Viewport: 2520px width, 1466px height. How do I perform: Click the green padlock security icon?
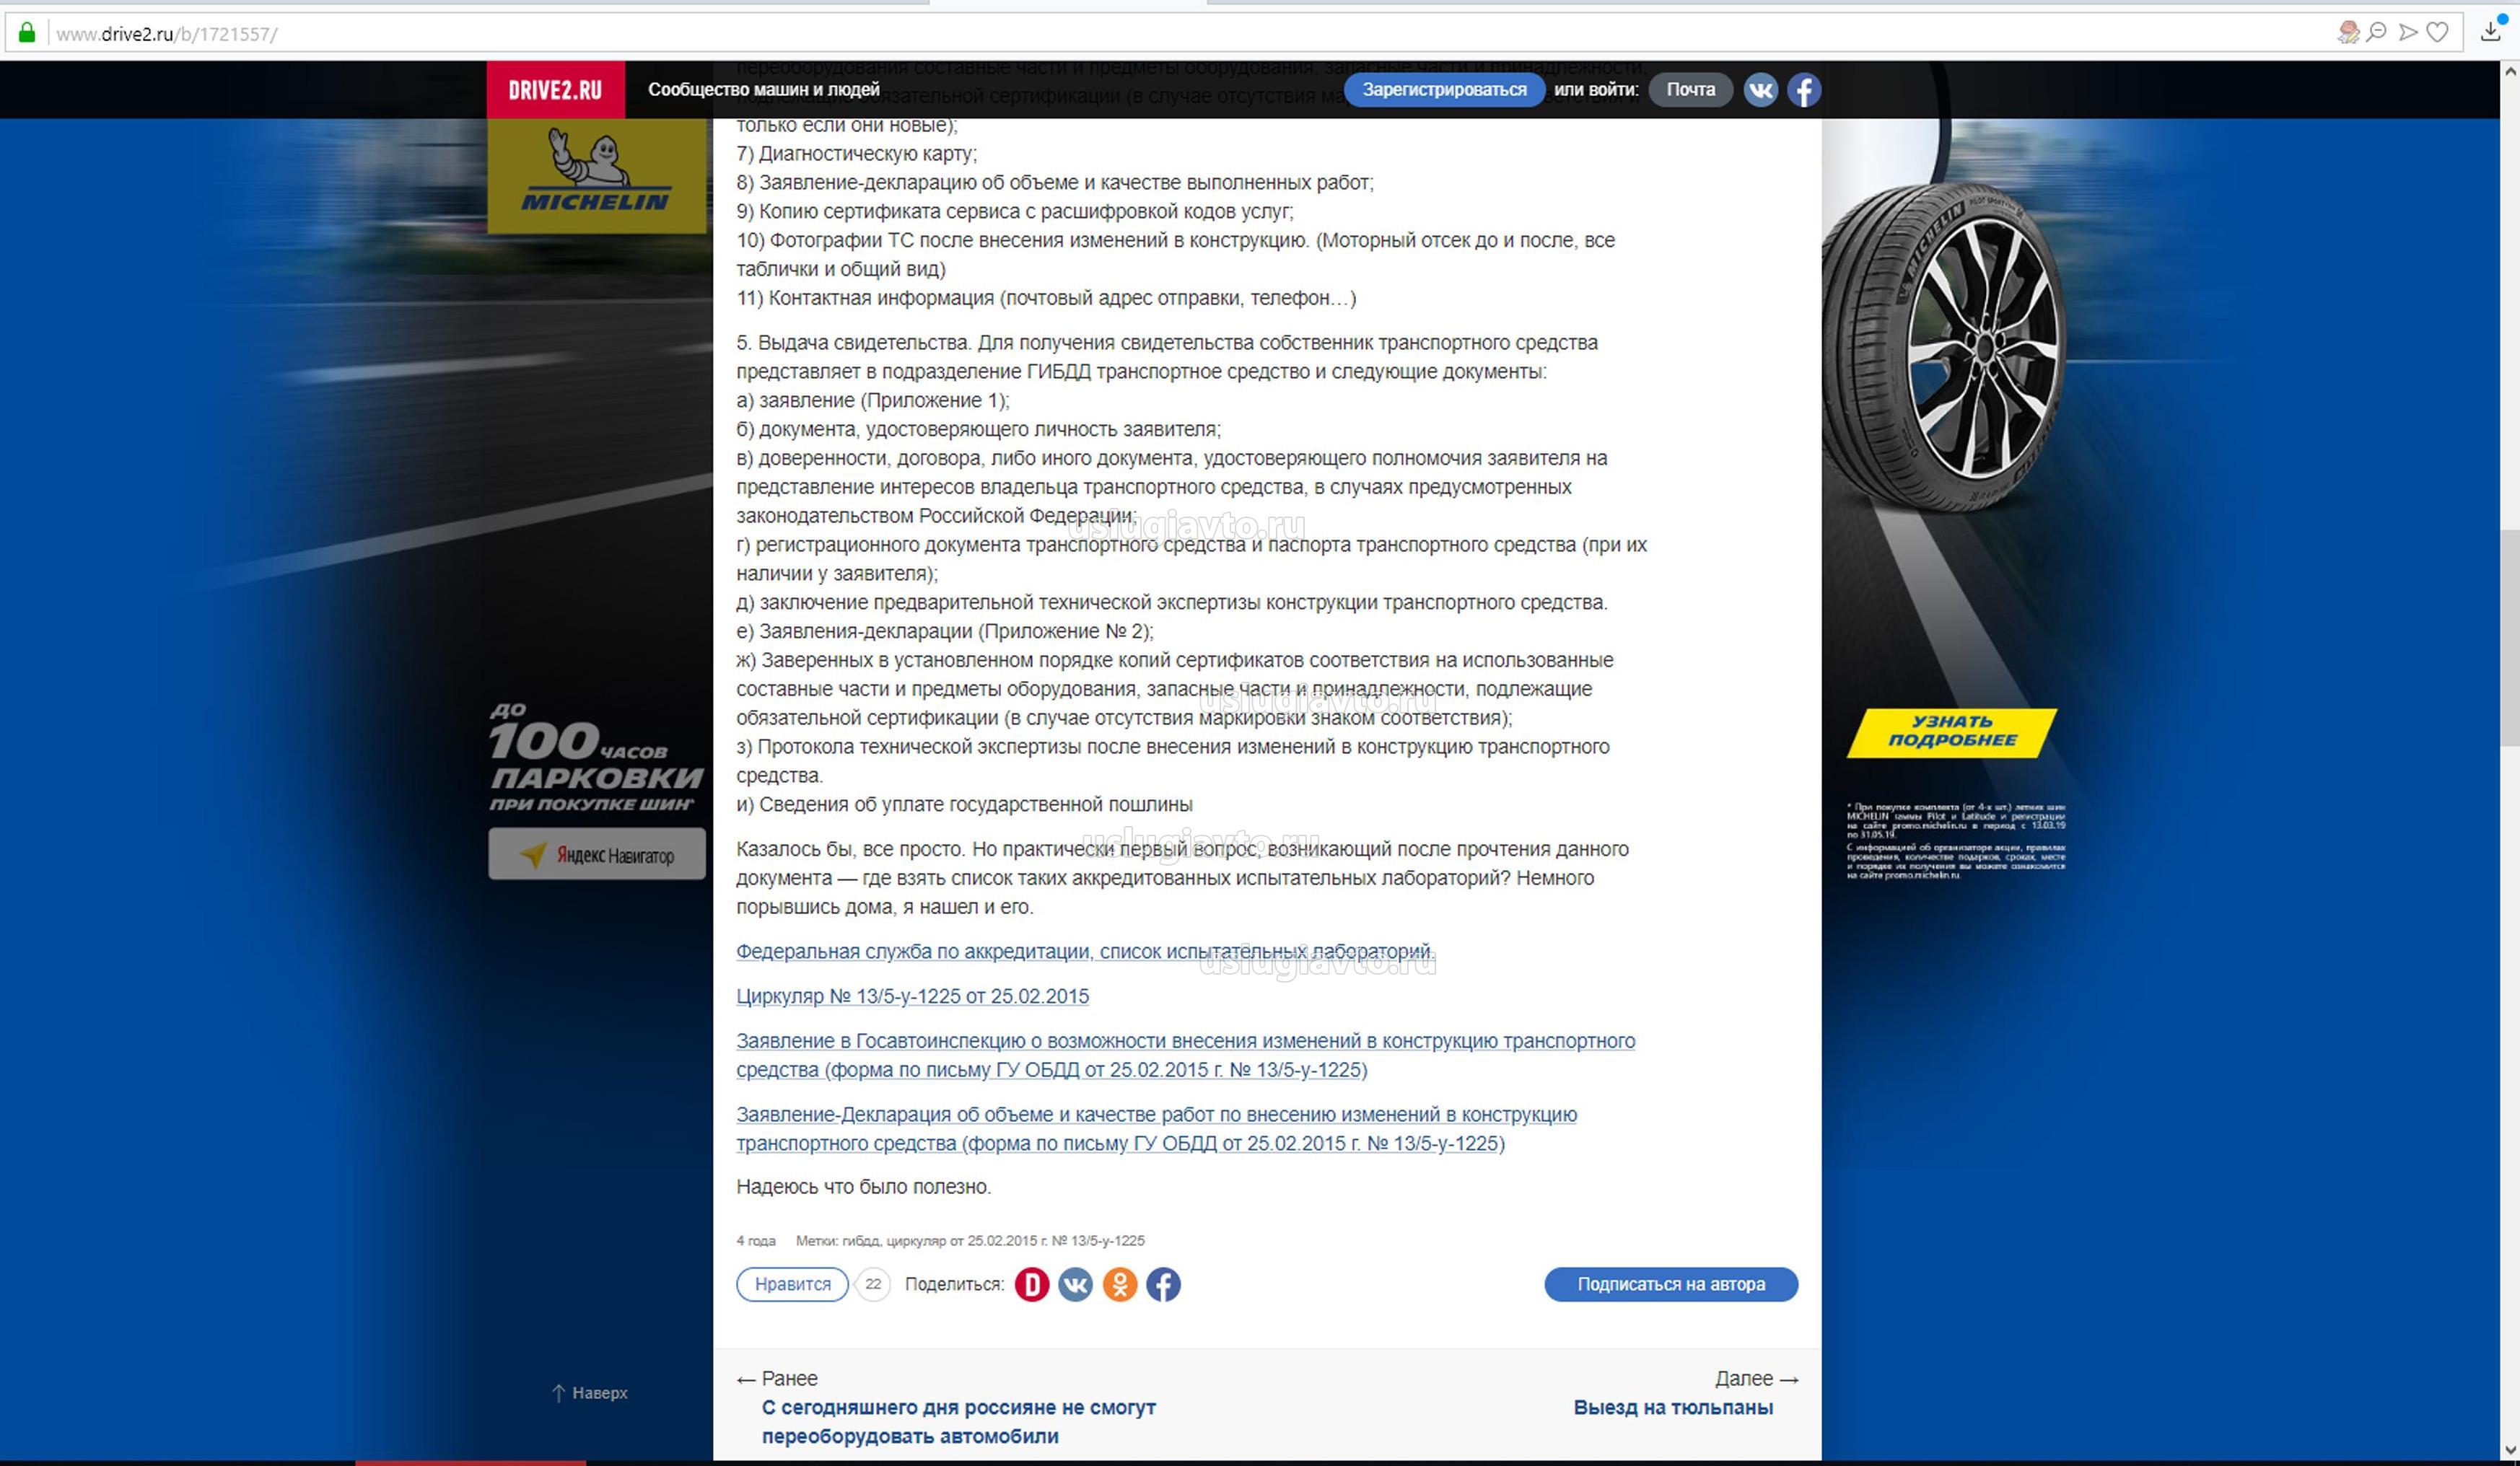27,33
